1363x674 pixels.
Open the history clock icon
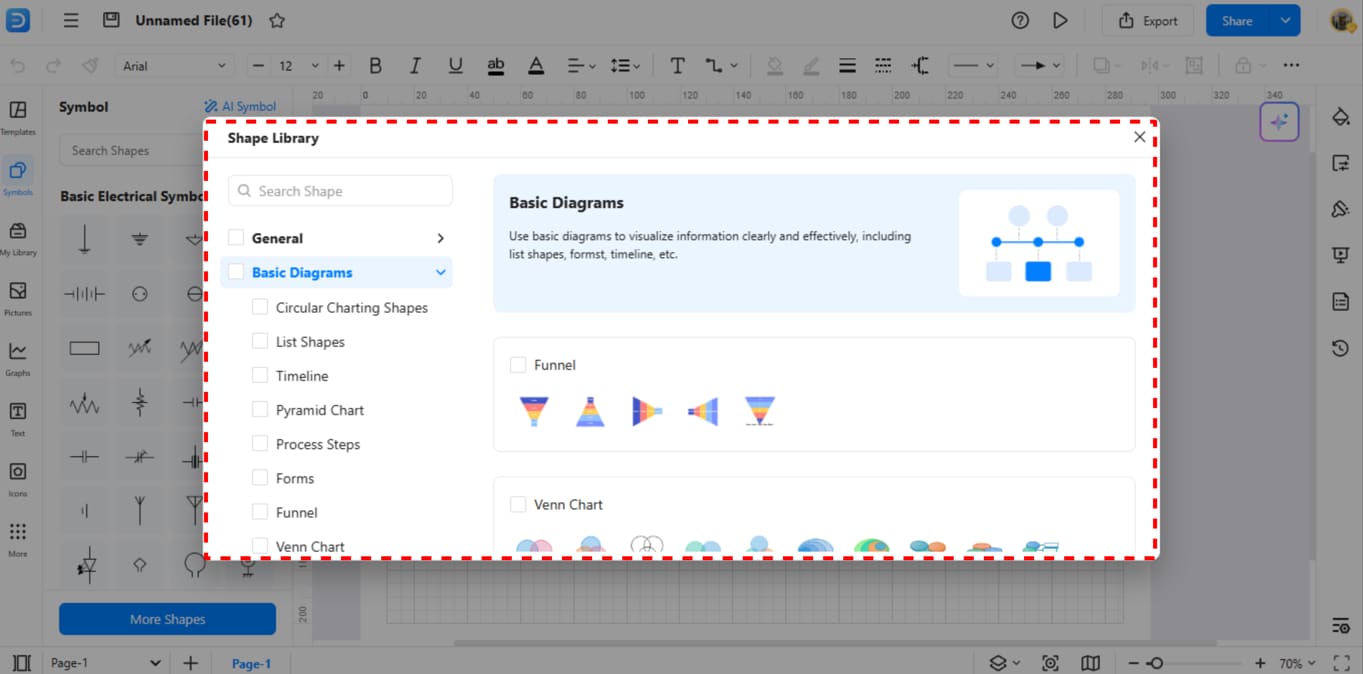(x=1341, y=348)
